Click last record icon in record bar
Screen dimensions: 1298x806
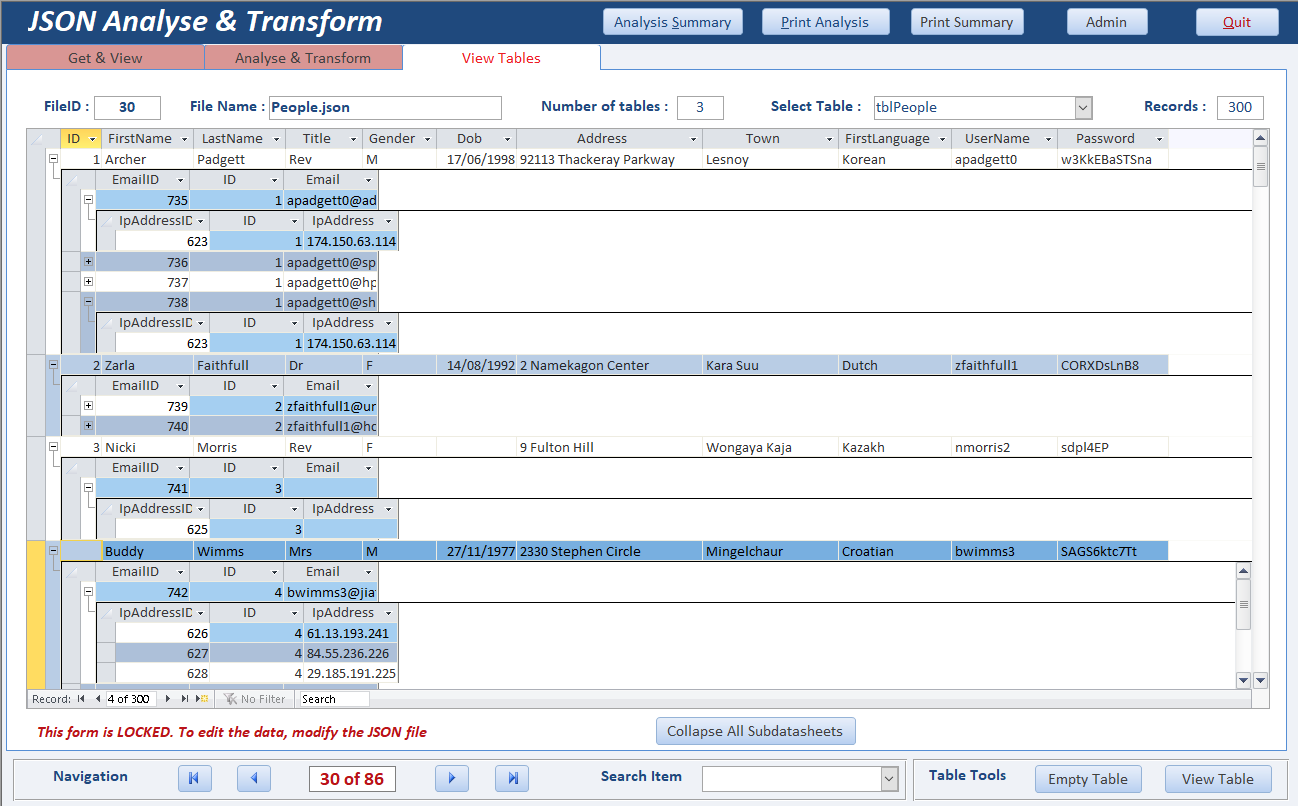[185, 699]
